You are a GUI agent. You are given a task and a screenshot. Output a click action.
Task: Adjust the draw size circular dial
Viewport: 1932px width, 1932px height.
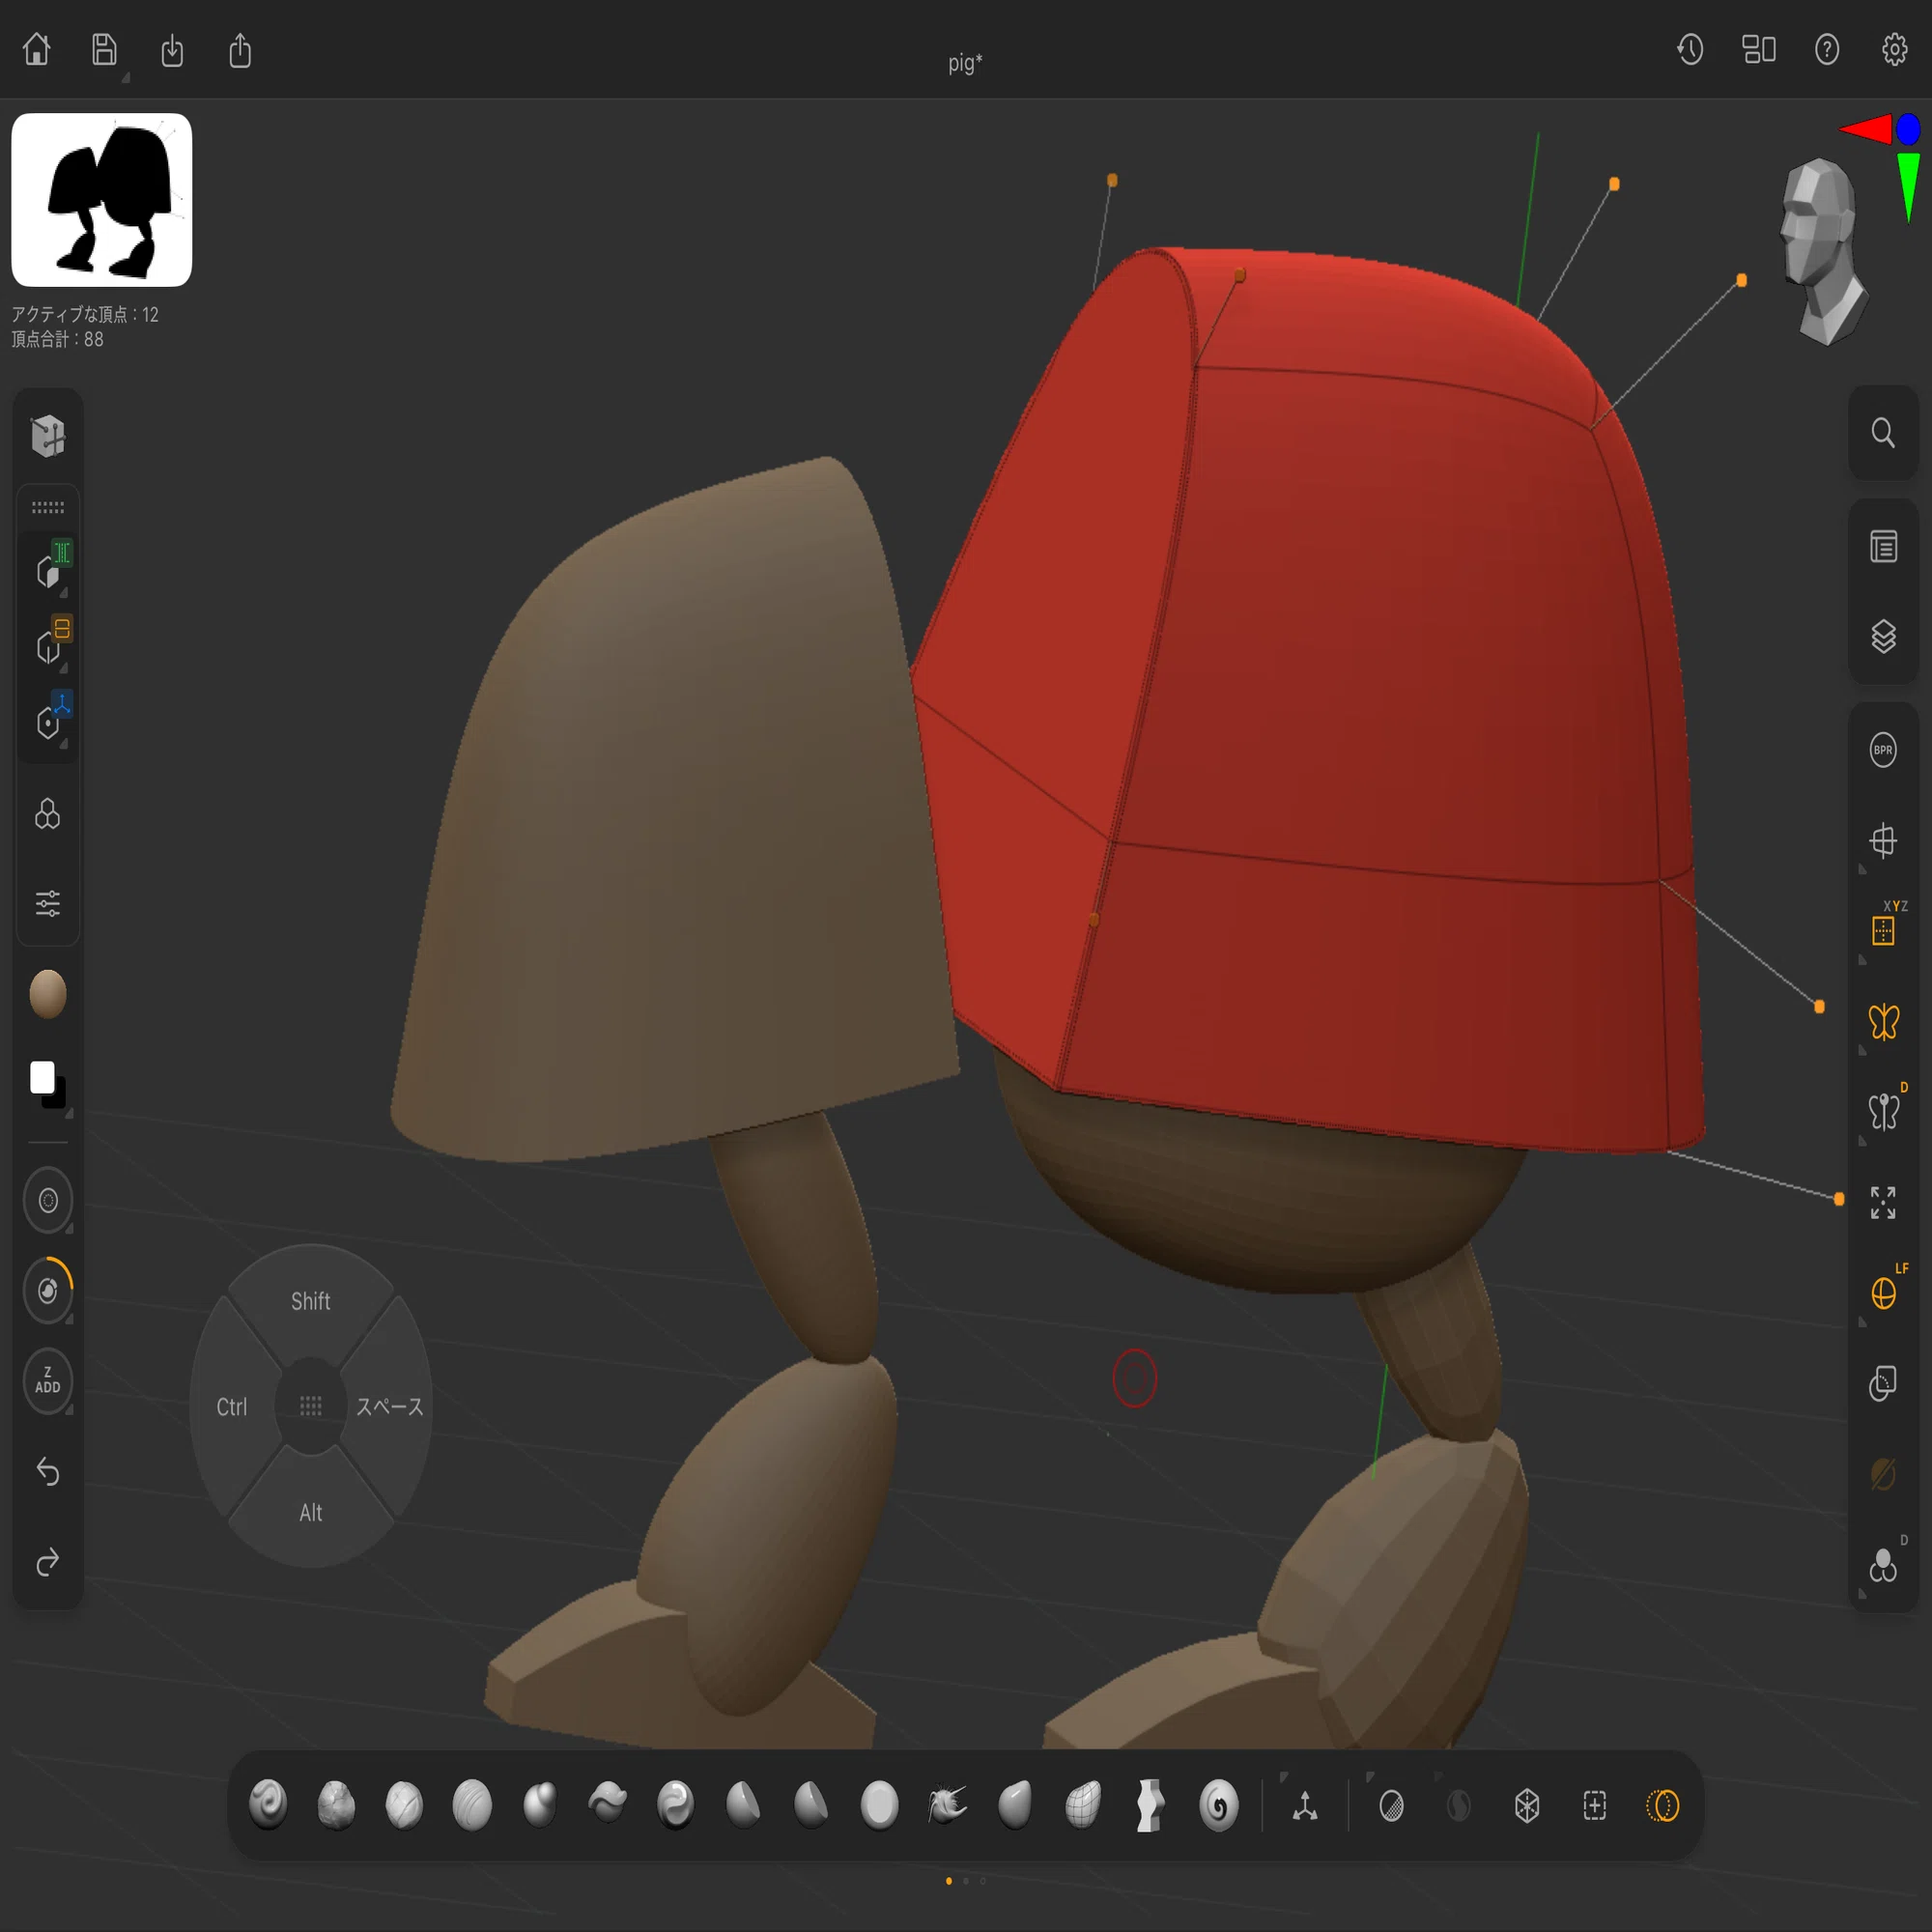tap(48, 1200)
